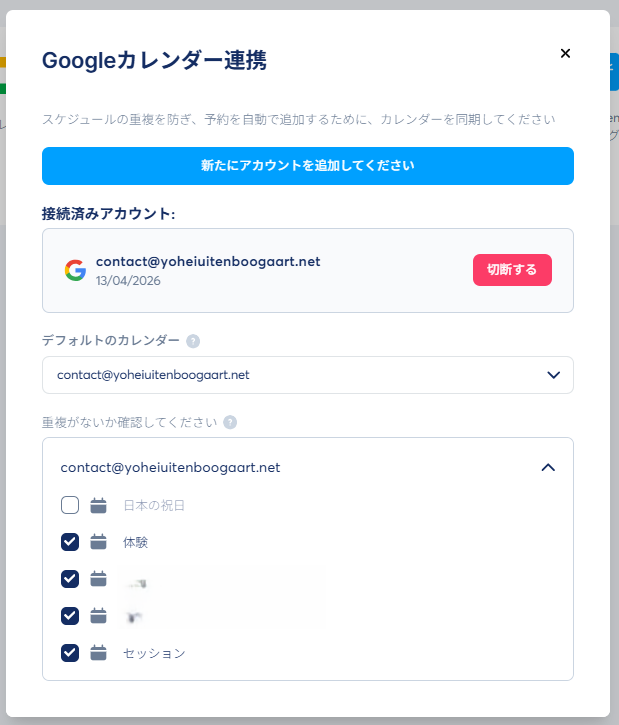Image resolution: width=619 pixels, height=725 pixels.
Task: Click calendar icon next to セッション
Action: pos(98,653)
